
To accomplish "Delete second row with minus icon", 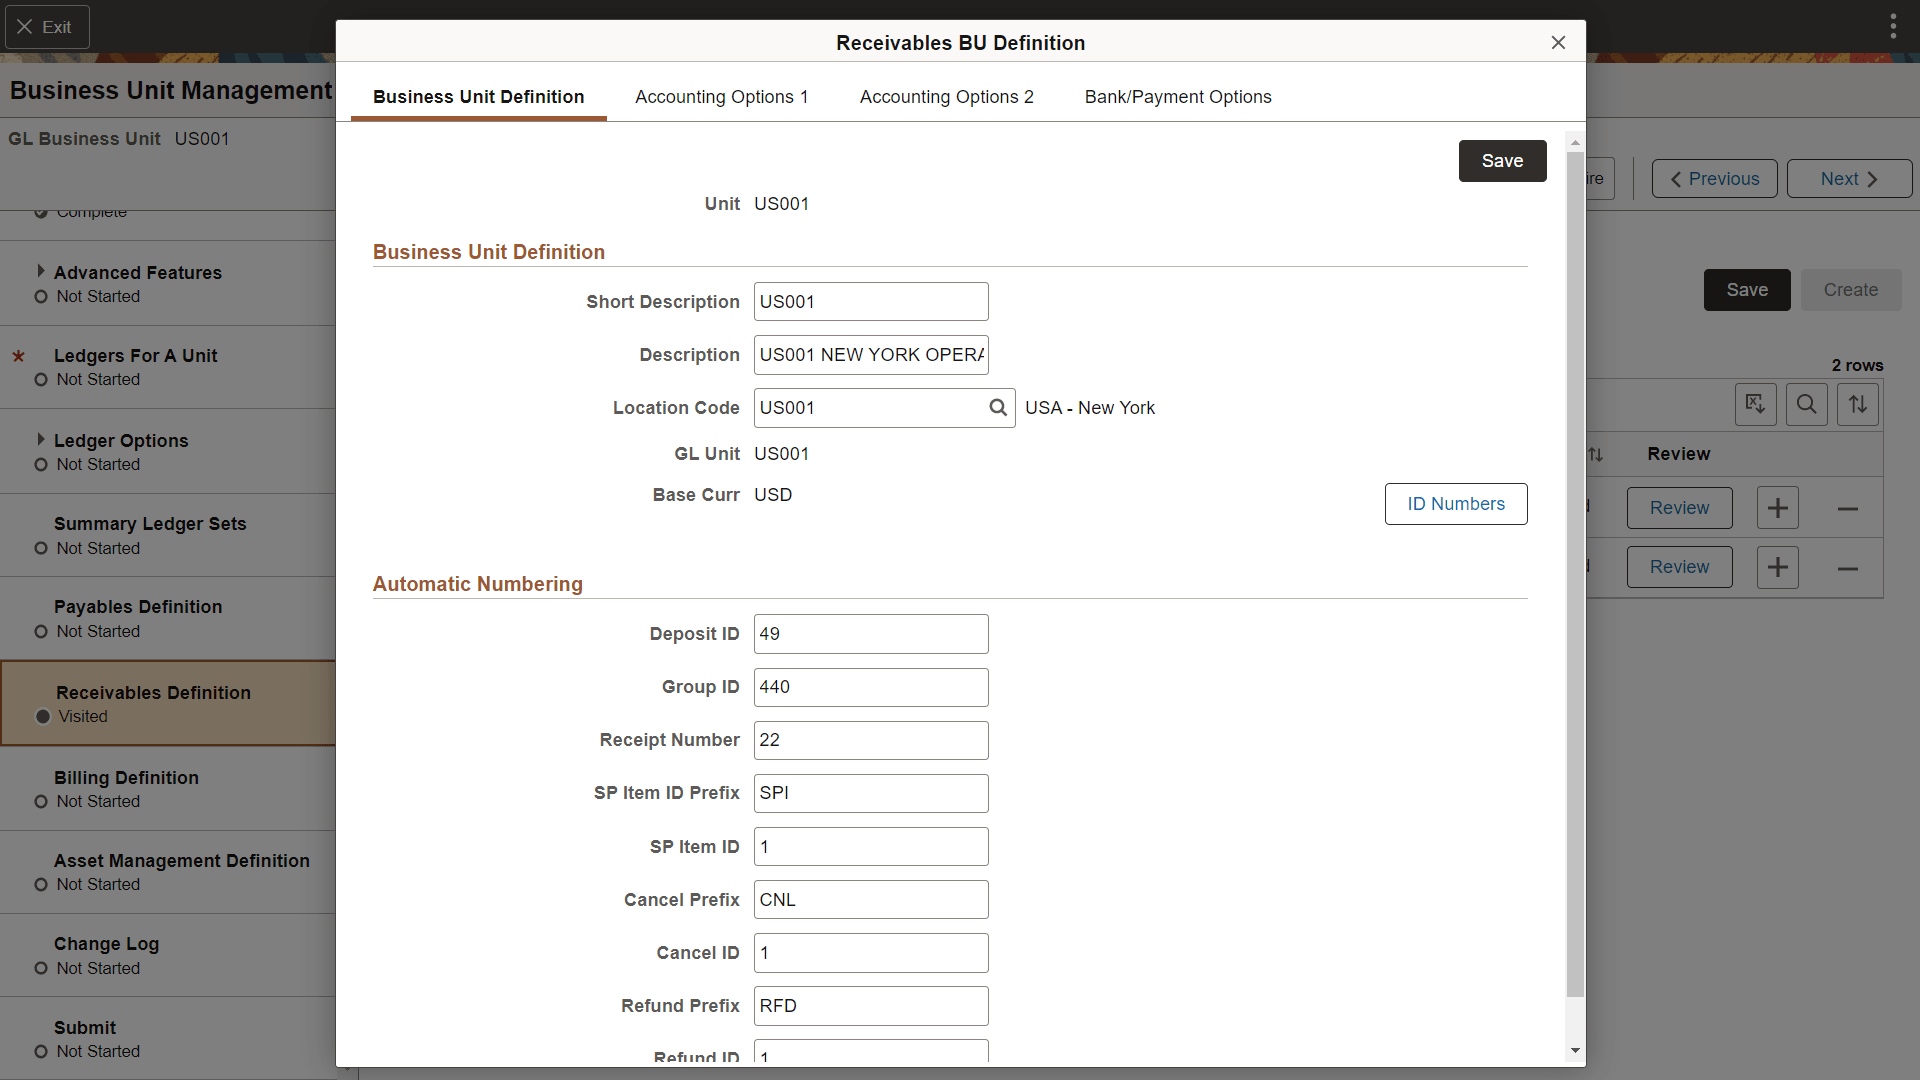I will 1847,568.
